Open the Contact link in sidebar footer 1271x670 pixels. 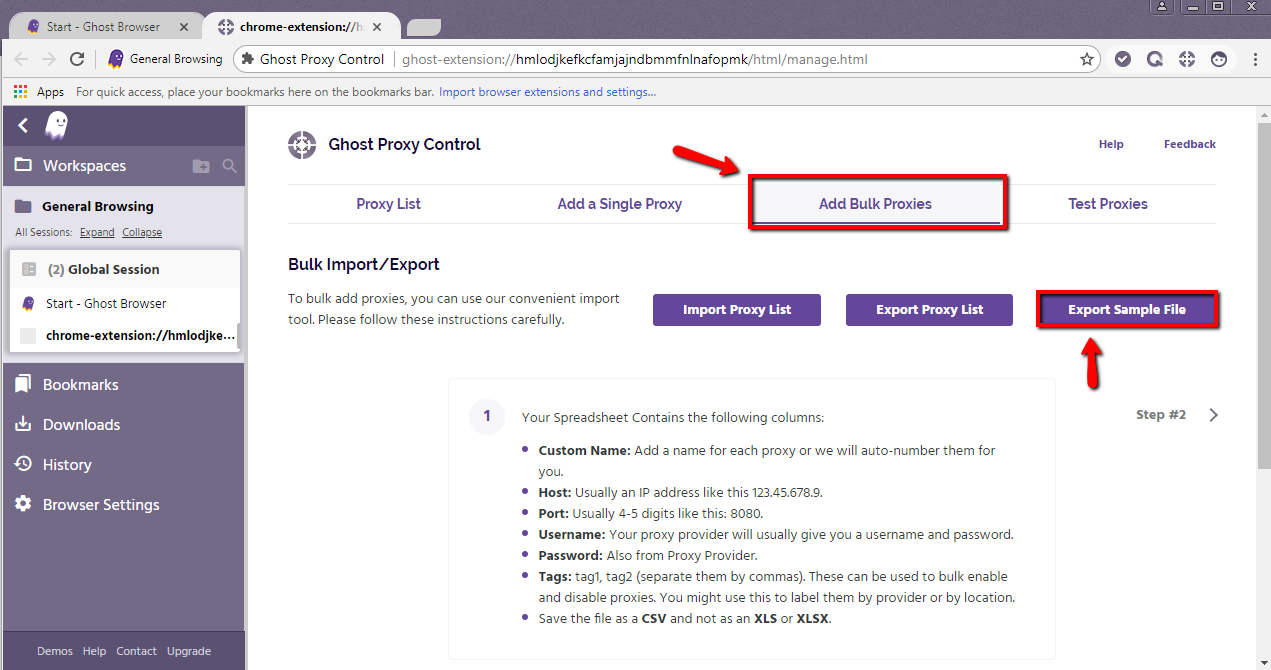tap(136, 652)
